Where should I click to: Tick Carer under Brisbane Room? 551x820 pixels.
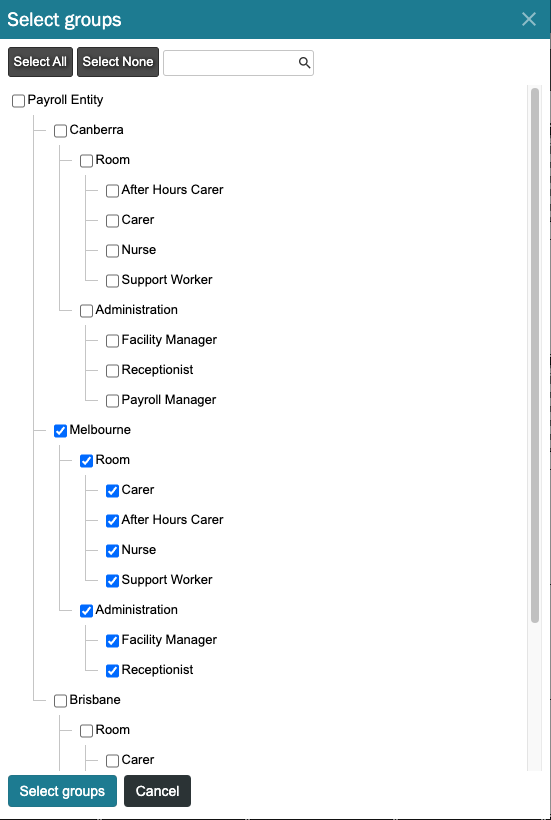click(x=112, y=761)
